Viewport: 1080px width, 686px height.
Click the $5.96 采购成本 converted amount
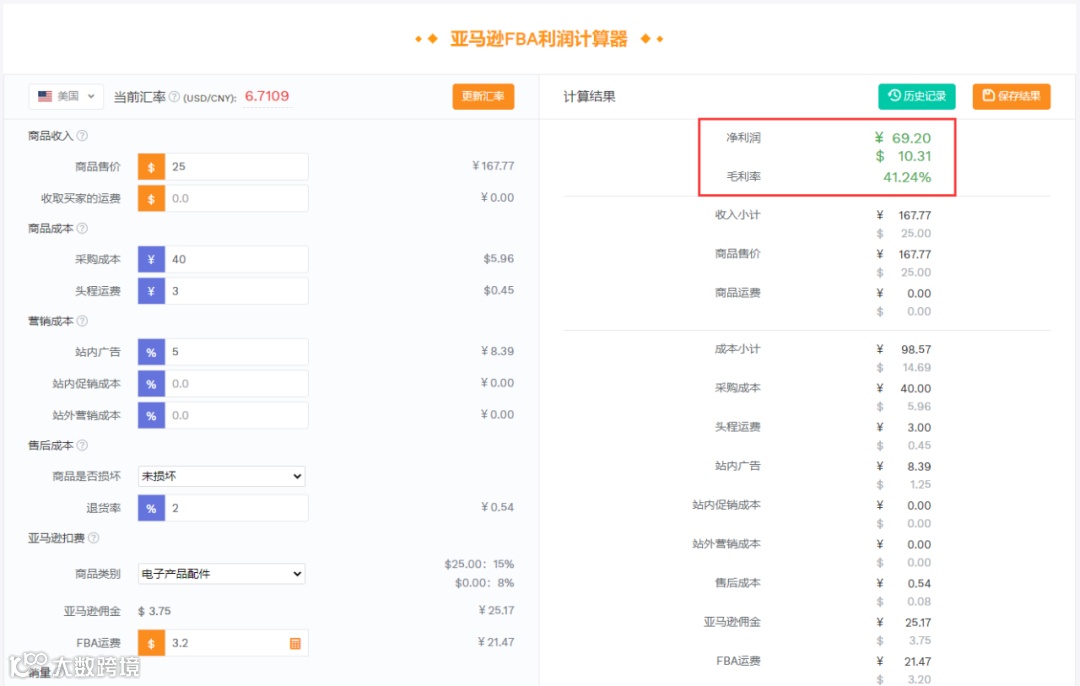pyautogui.click(x=499, y=259)
